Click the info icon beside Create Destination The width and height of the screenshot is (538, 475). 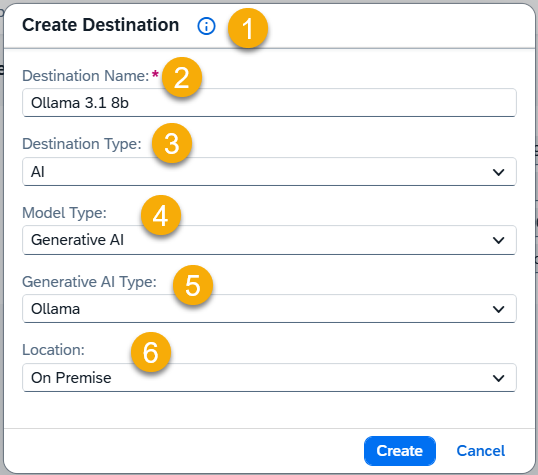[206, 26]
